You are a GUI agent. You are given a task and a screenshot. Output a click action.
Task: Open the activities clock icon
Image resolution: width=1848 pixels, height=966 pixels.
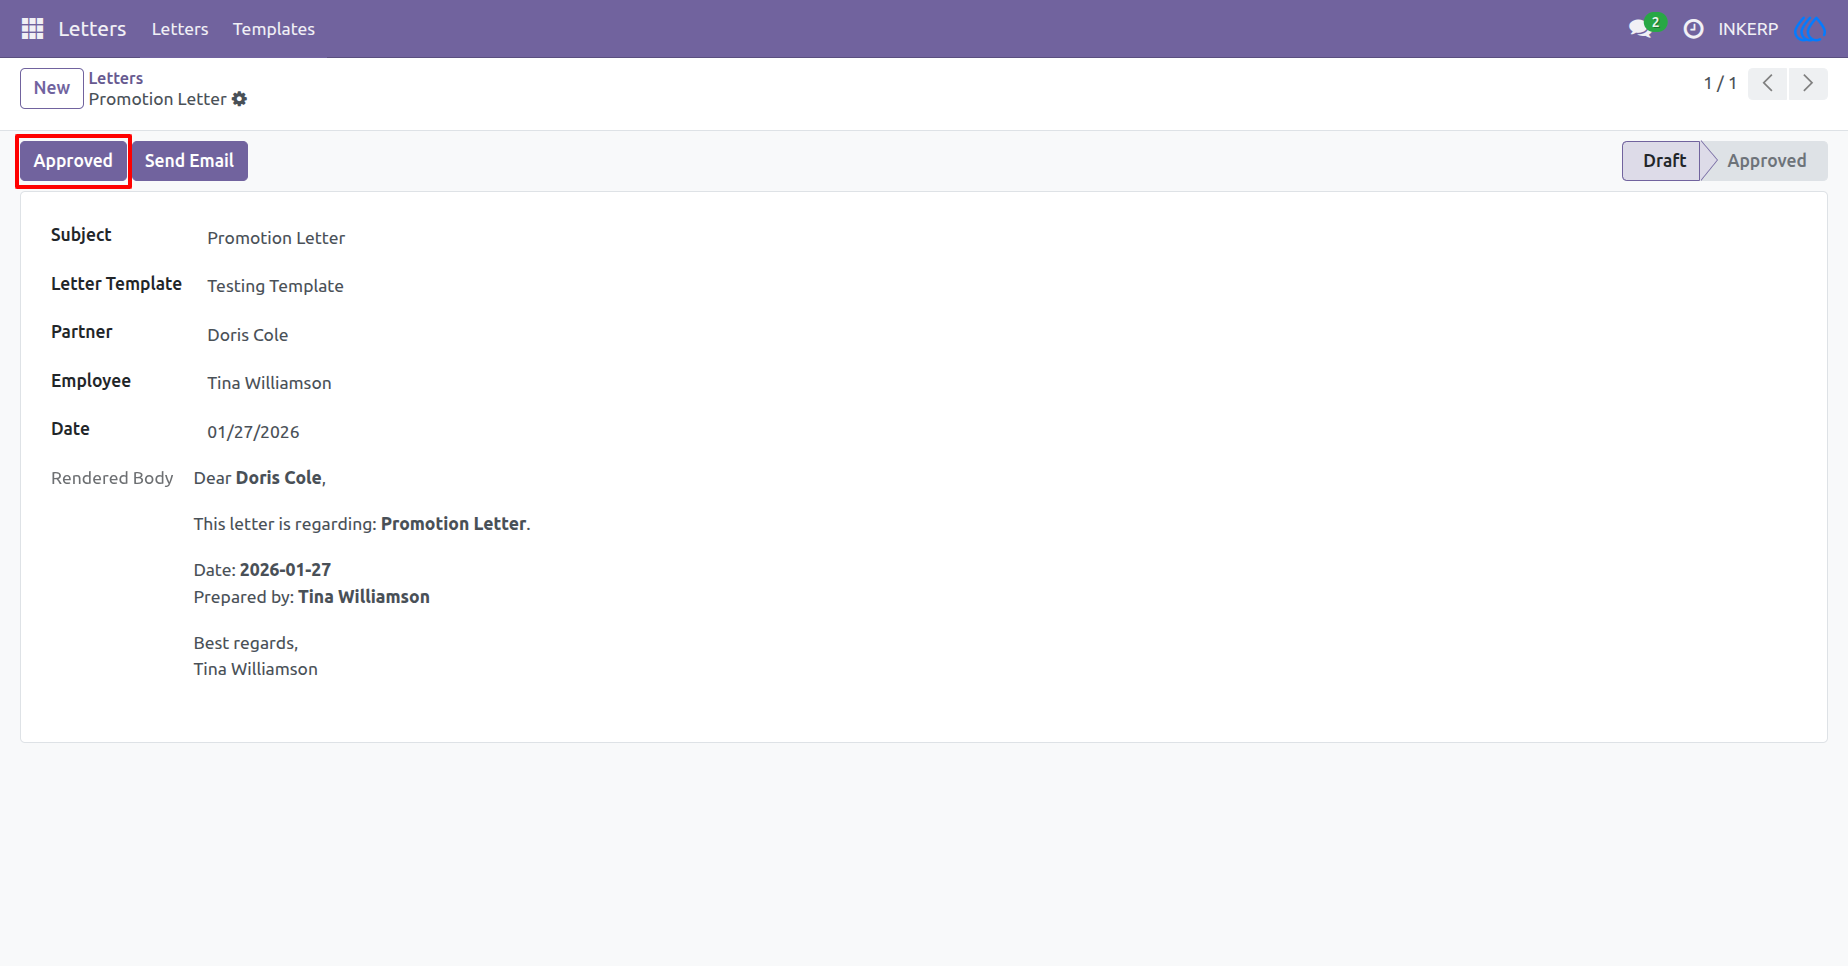point(1693,29)
